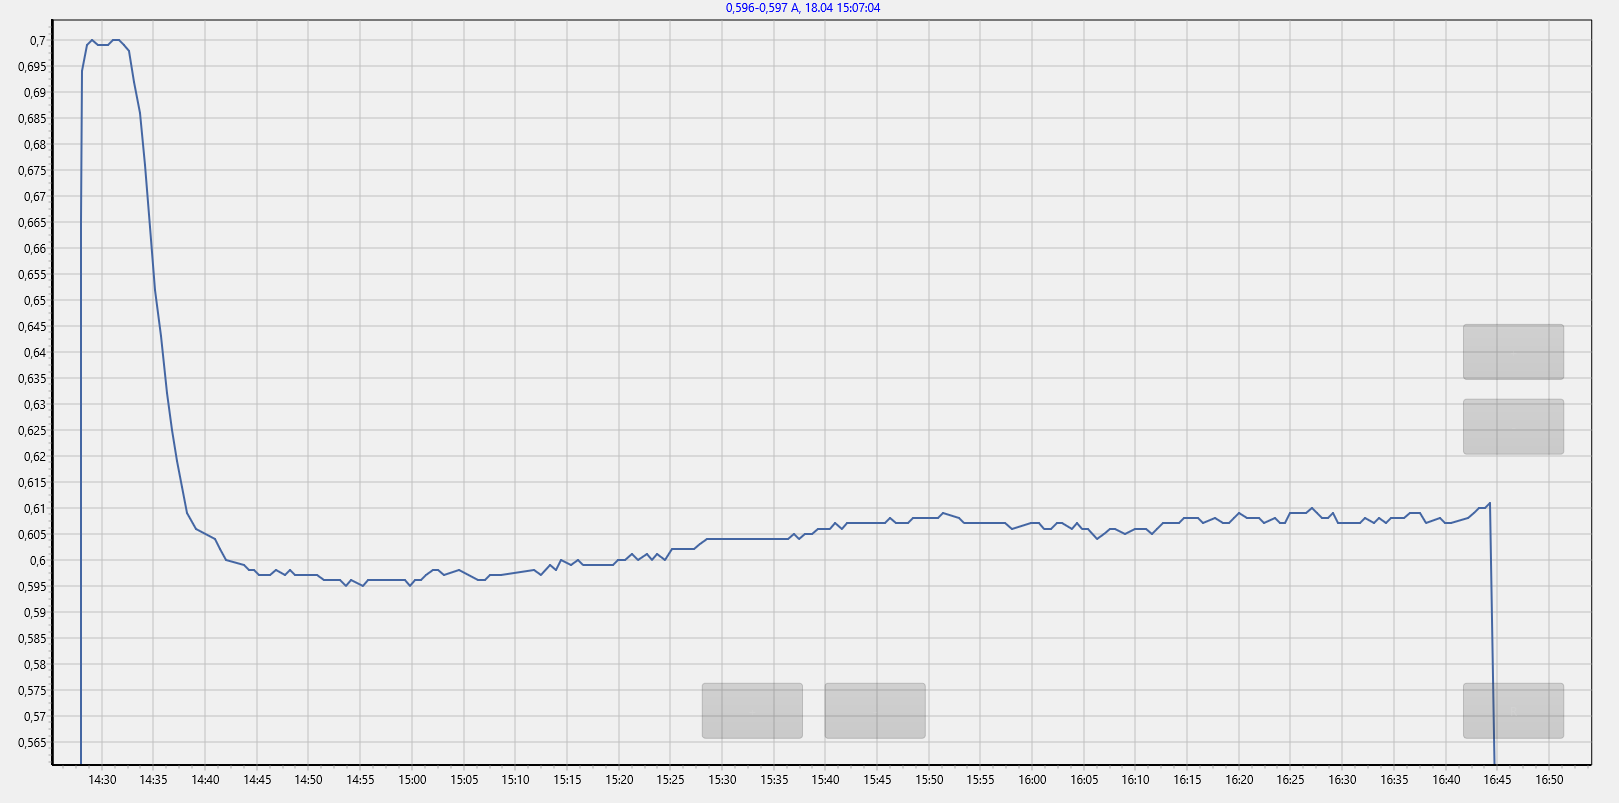
Task: Click the faint R reset overlay button
Action: pos(1512,710)
